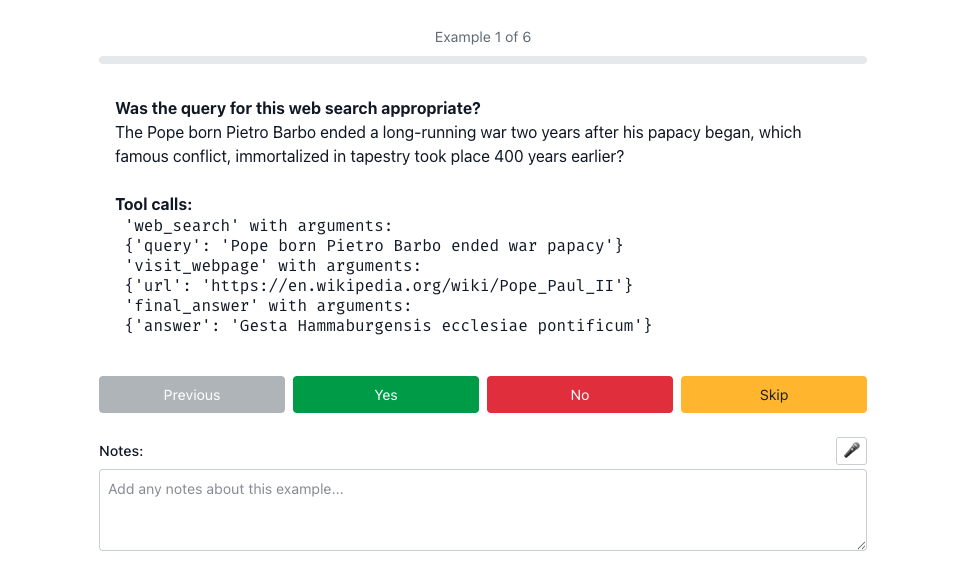Screen dimensions: 962x569
Task: Click the "Example 1 of 6" counter
Action: [x=482, y=37]
